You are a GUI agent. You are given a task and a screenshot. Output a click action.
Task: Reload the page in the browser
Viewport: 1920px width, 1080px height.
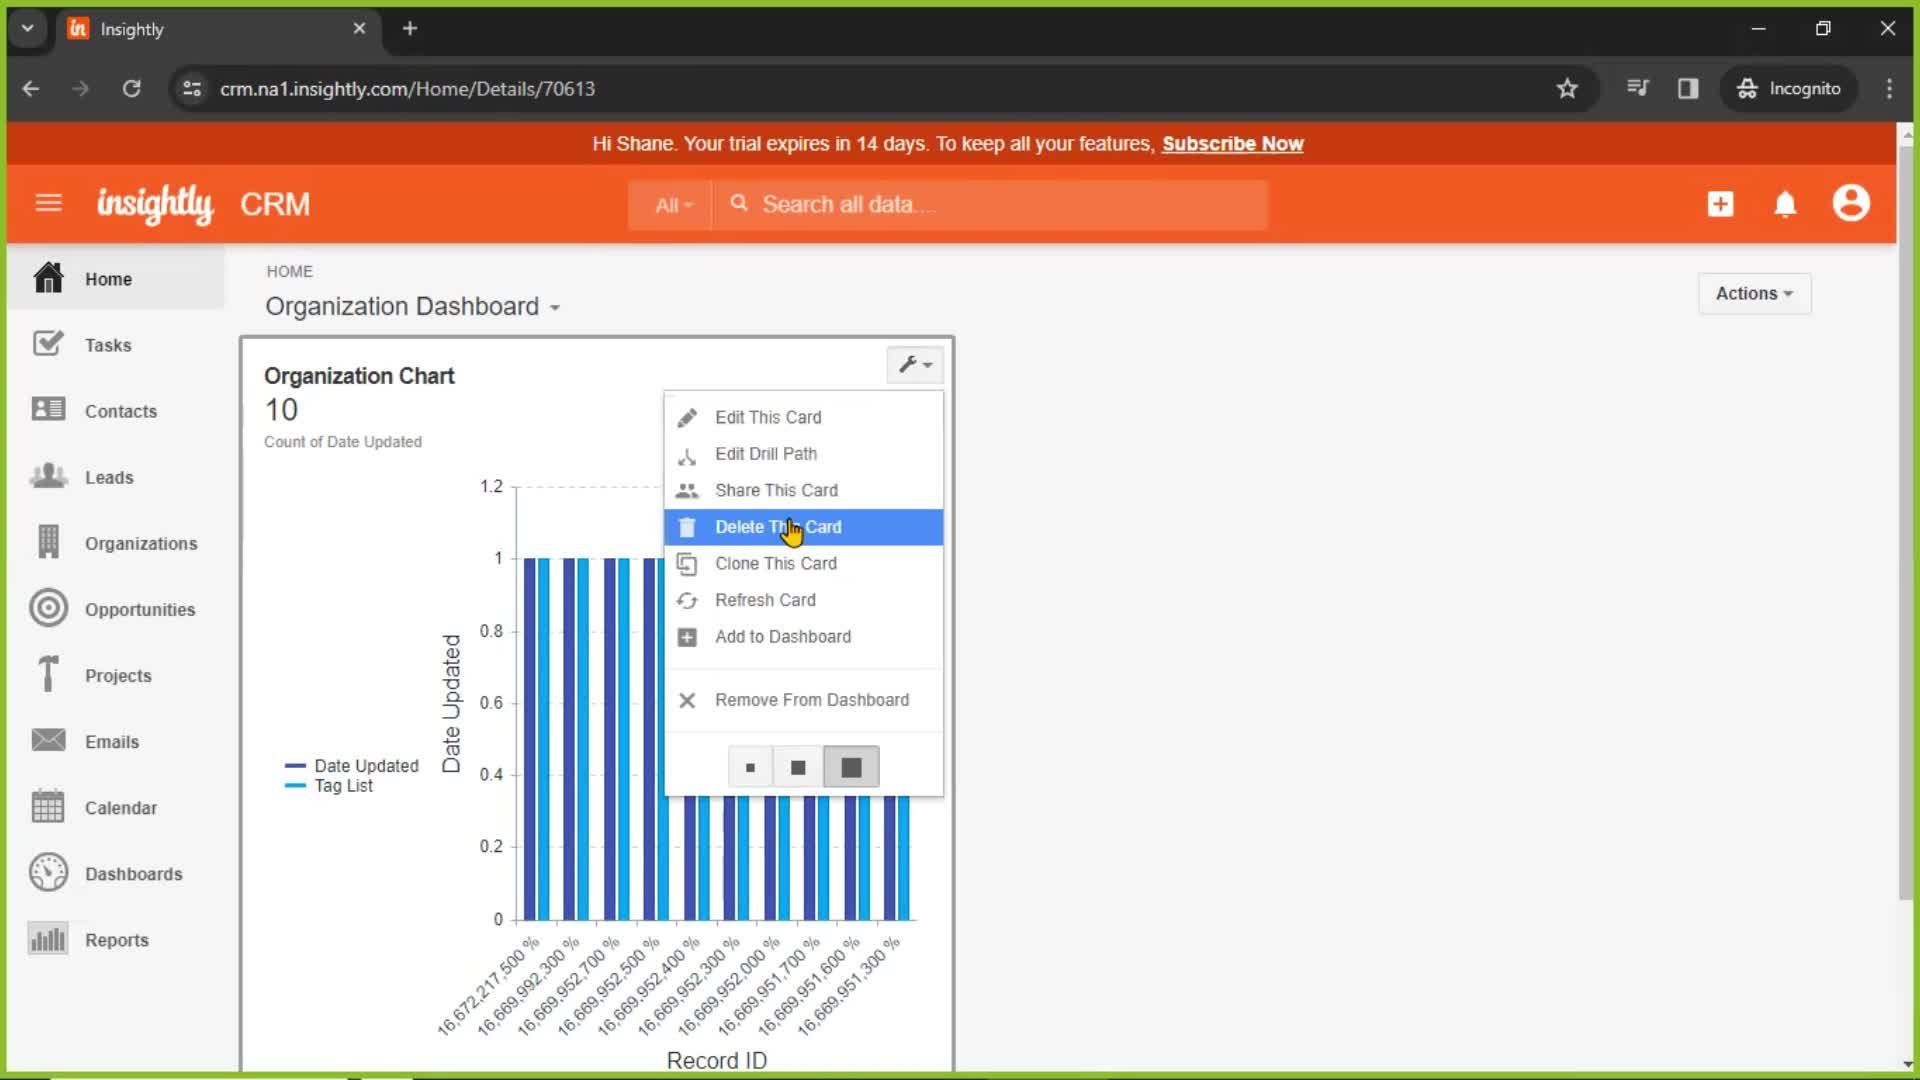[x=131, y=88]
